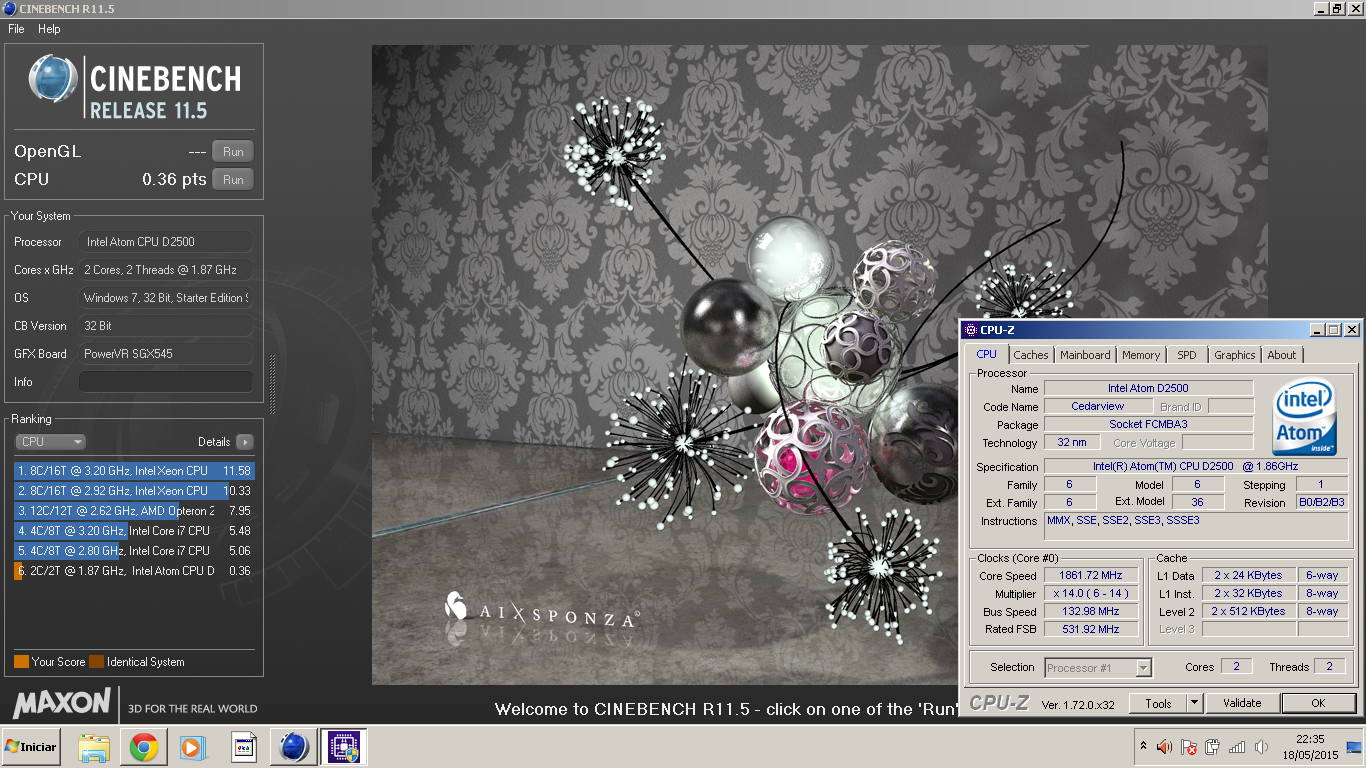Viewport: 1366px width, 768px height.
Task: Click the Cinebench title bar icon
Action: [10, 8]
